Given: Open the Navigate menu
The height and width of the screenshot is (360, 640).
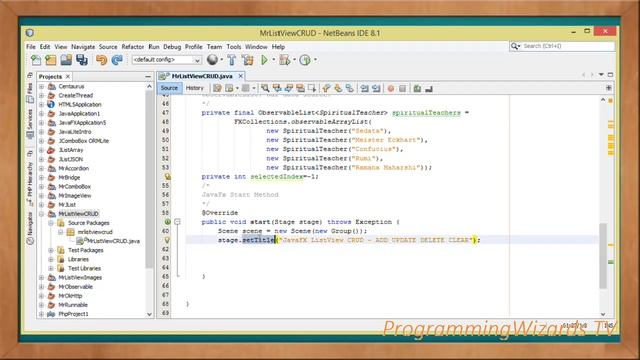Looking at the screenshot, I should pyautogui.click(x=83, y=47).
